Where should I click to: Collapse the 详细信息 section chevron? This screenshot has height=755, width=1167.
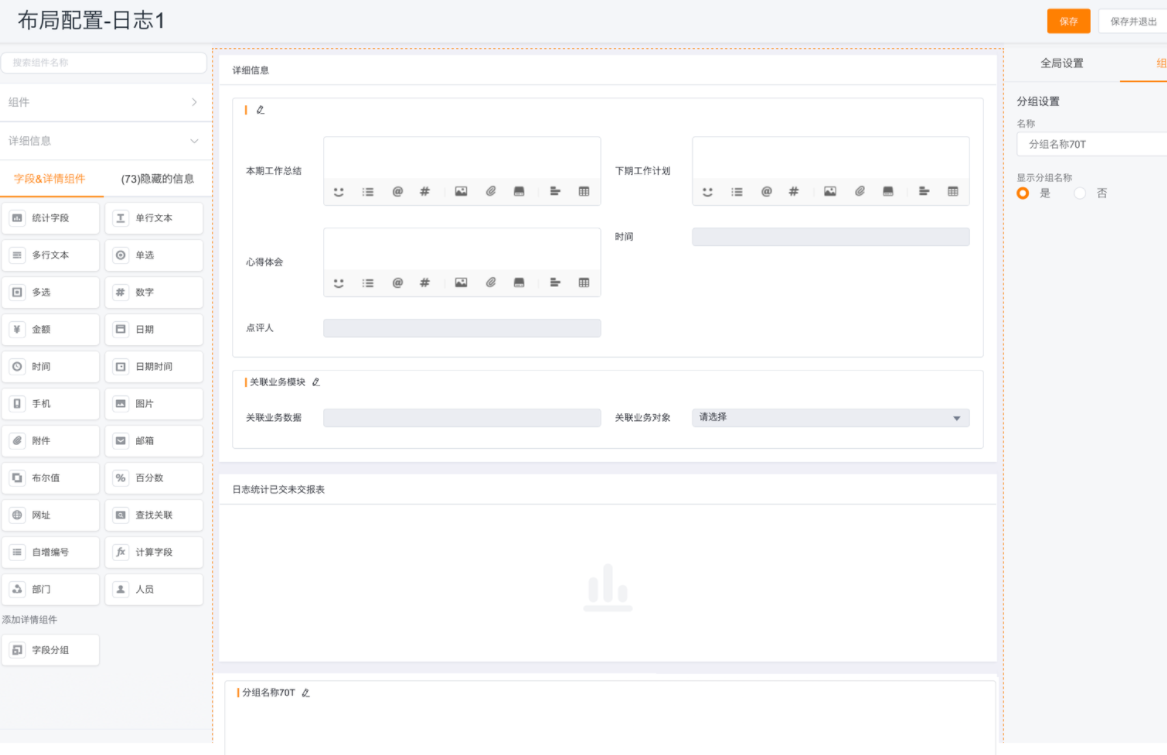coord(194,141)
